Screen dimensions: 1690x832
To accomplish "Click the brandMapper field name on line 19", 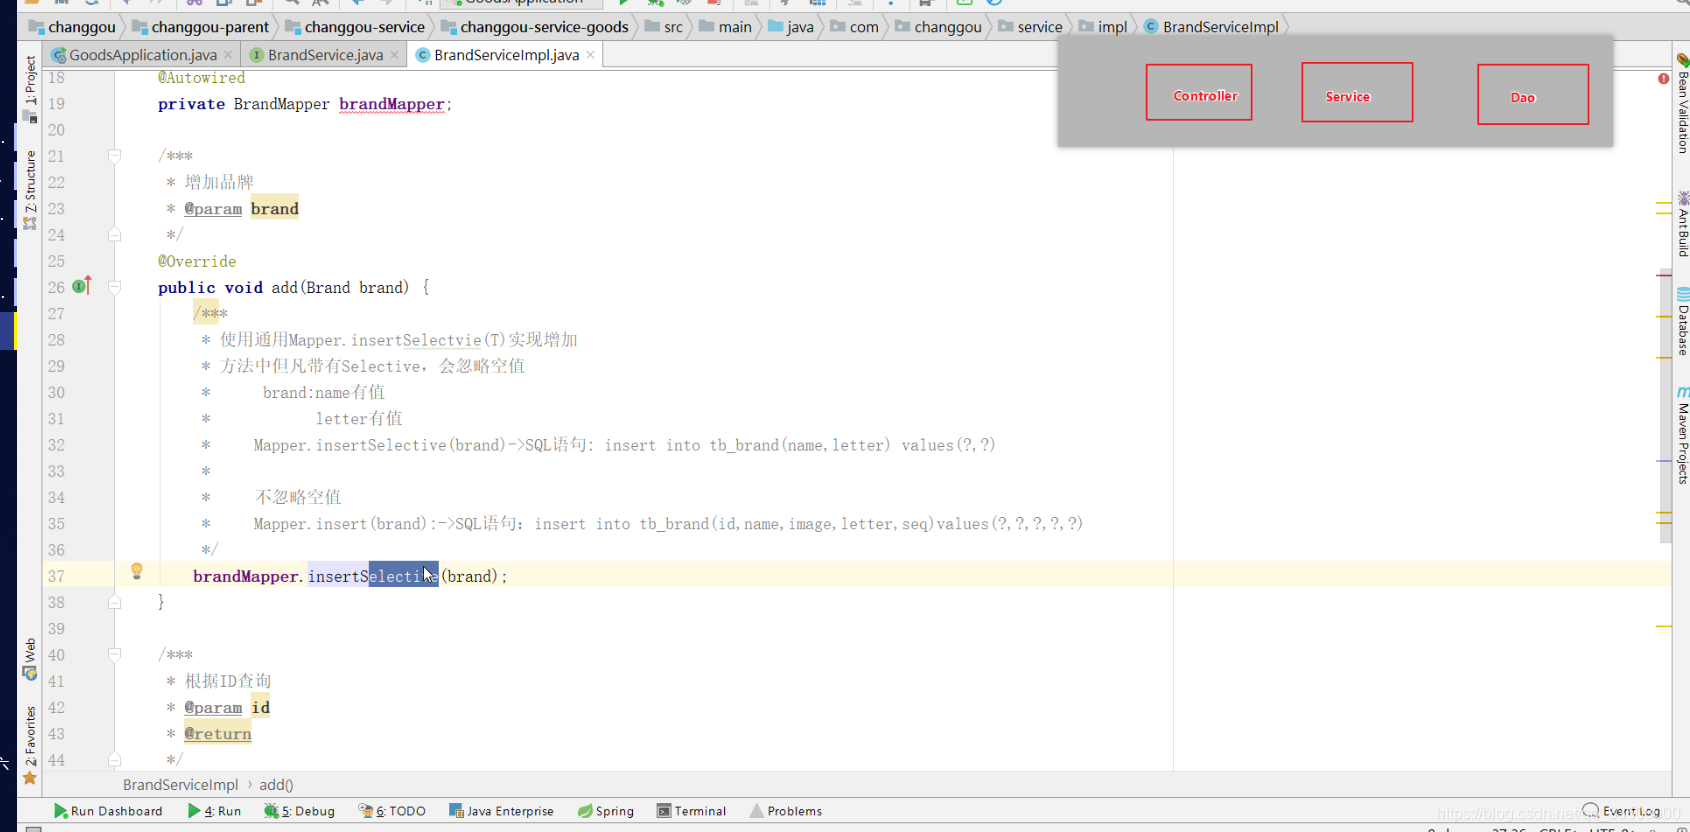I will (x=391, y=104).
